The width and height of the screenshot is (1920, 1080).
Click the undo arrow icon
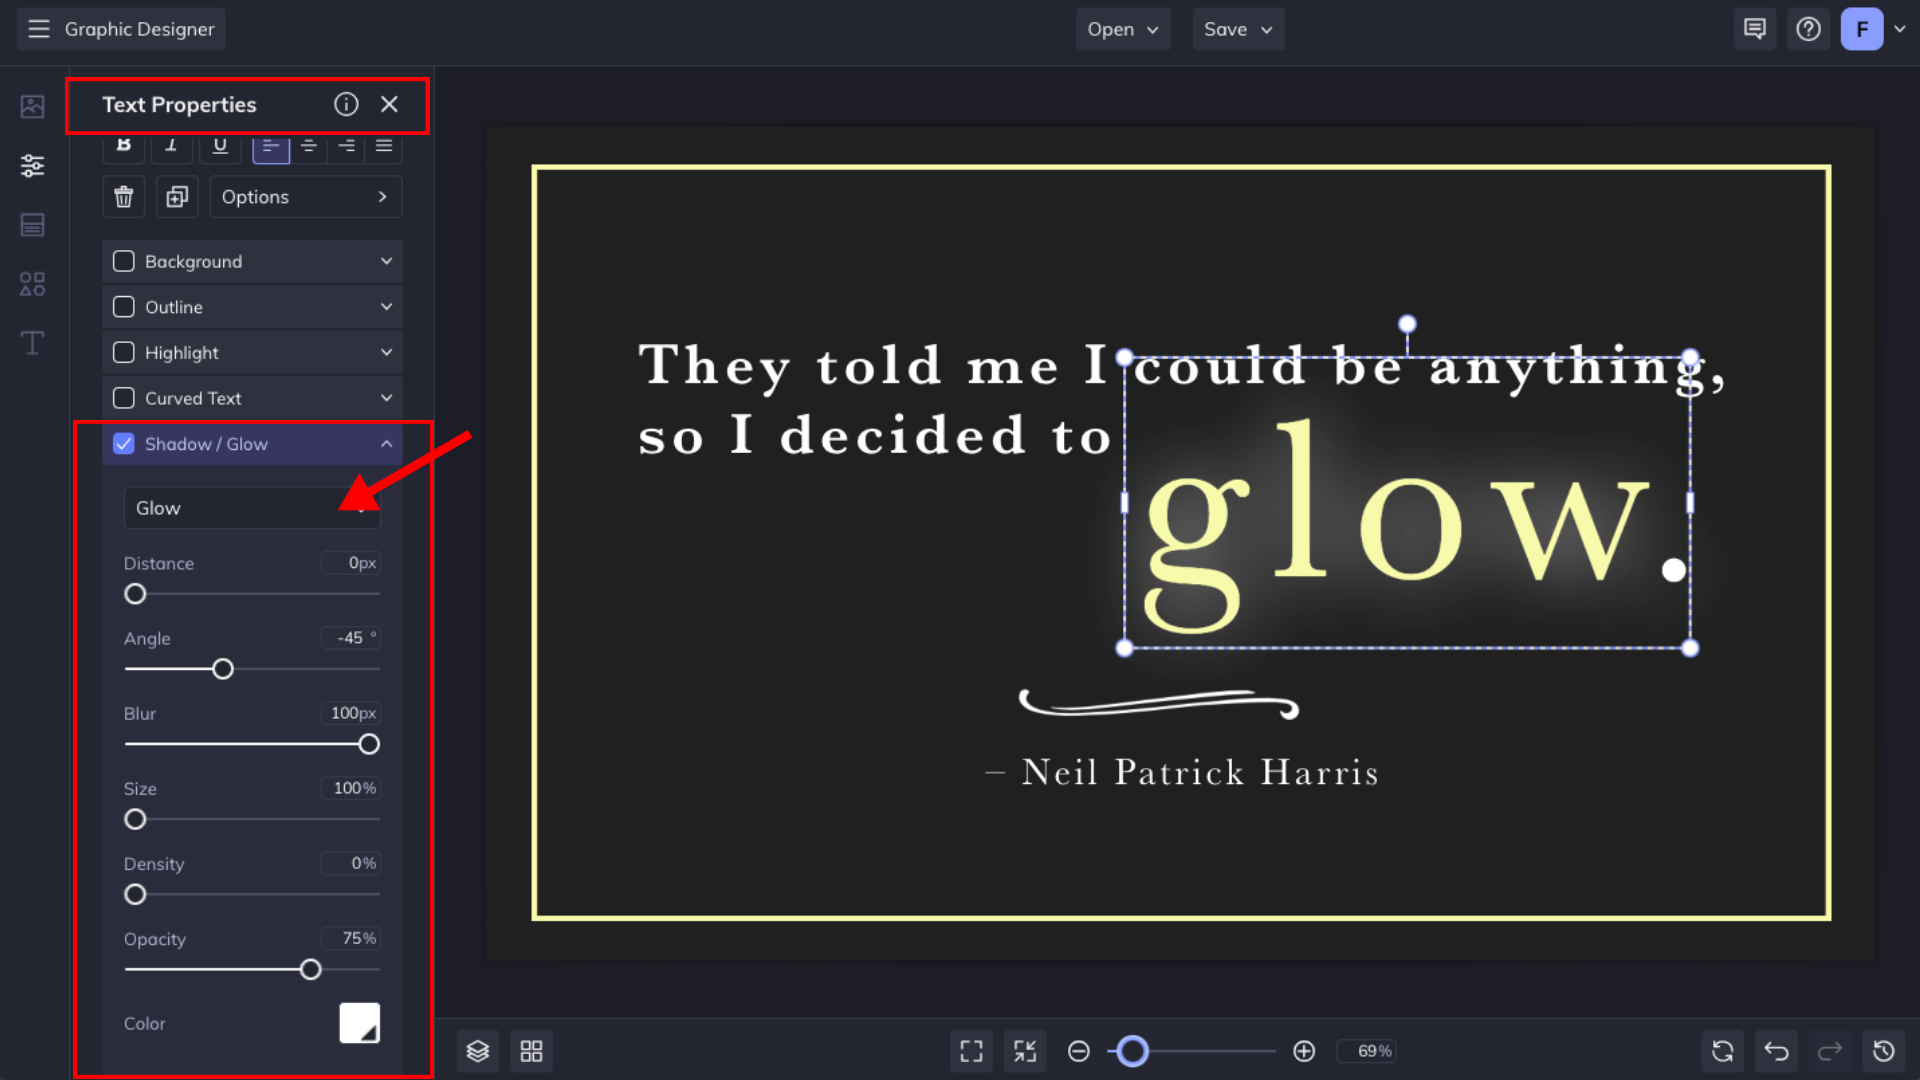click(1776, 1051)
